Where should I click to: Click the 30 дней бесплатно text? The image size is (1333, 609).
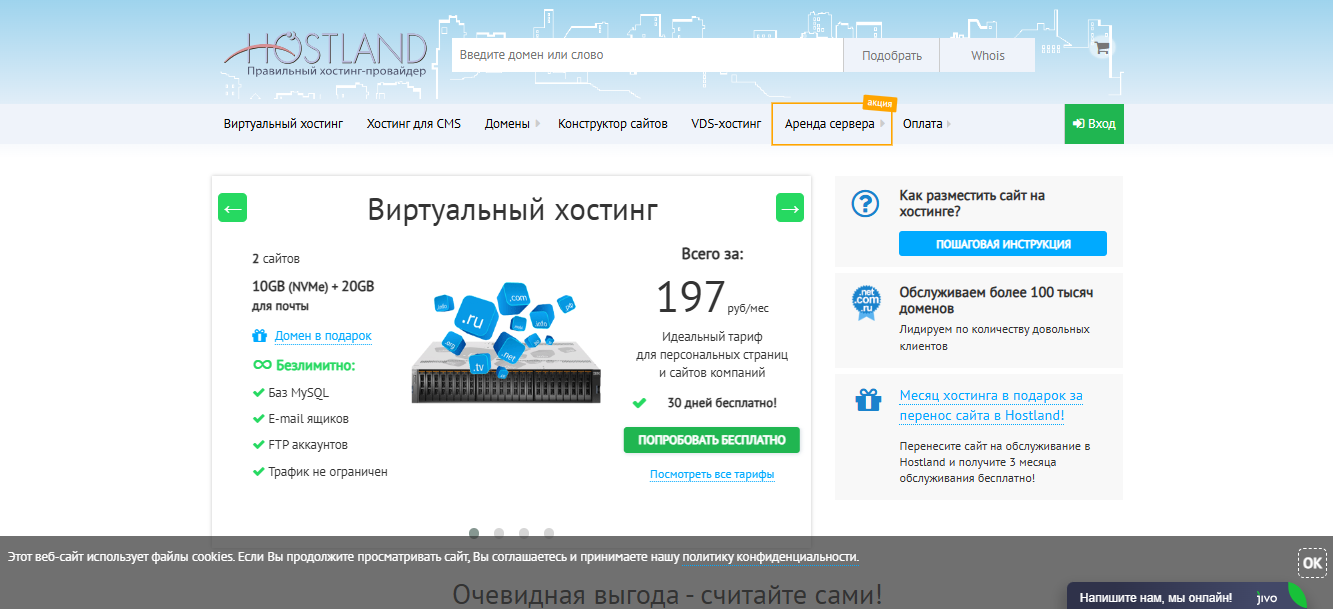click(722, 403)
